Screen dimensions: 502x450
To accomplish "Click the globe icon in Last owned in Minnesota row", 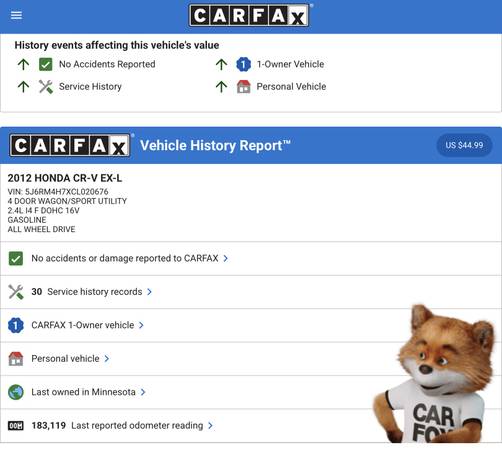I will coord(16,392).
